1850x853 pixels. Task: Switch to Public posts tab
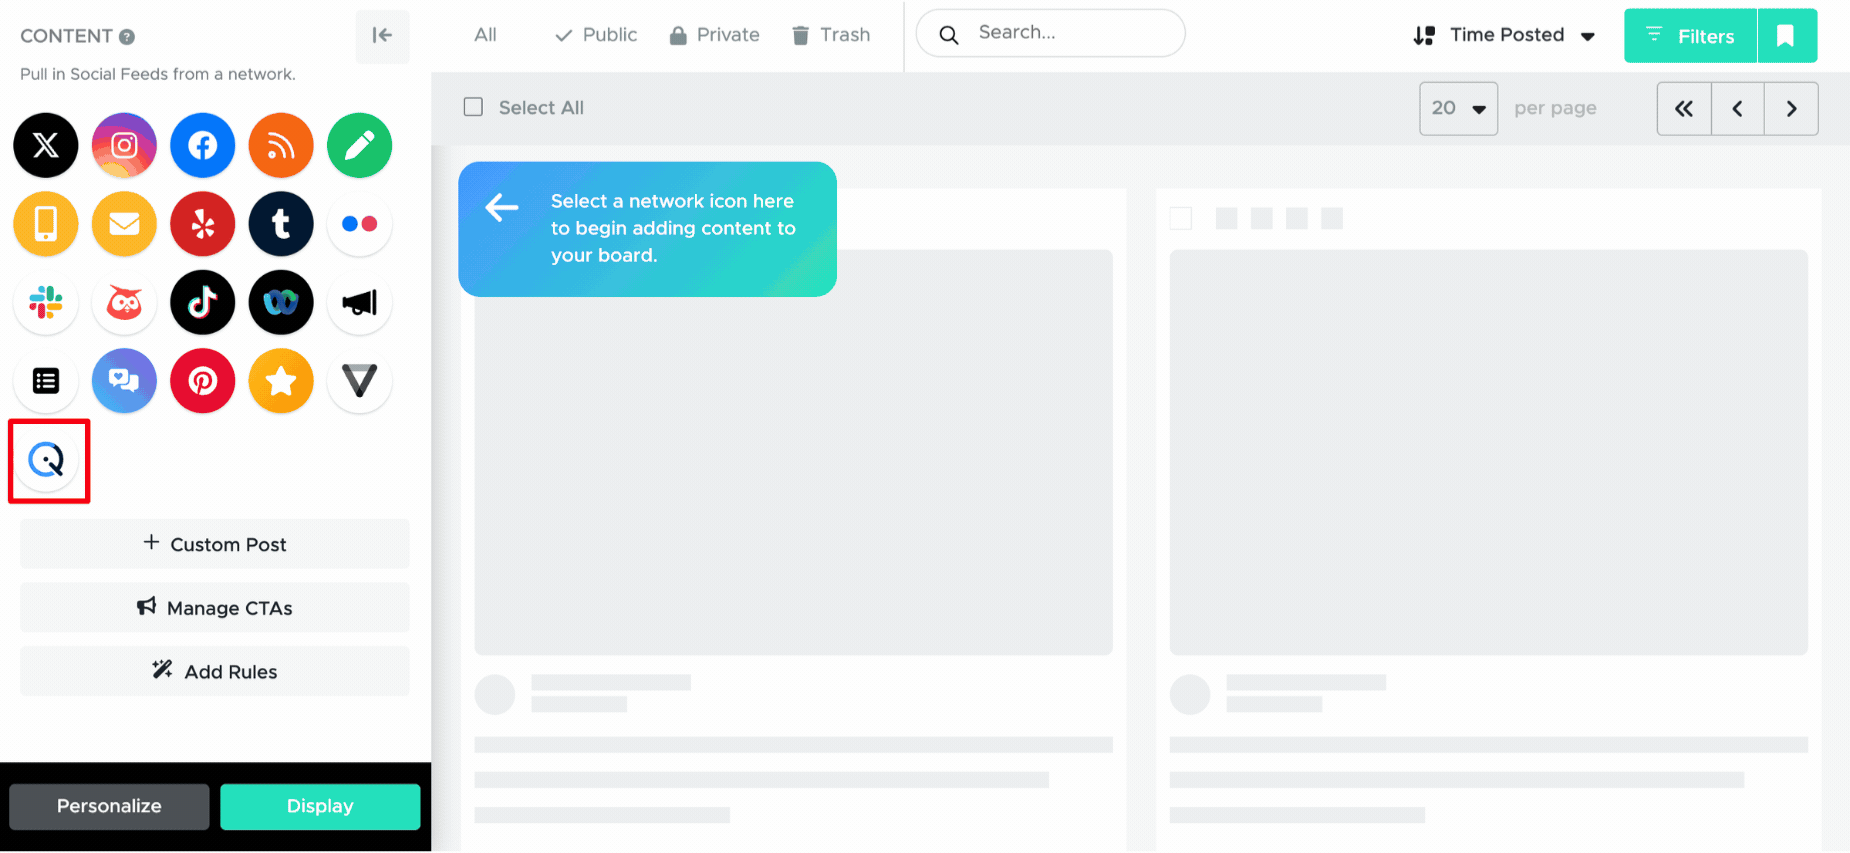pyautogui.click(x=596, y=35)
